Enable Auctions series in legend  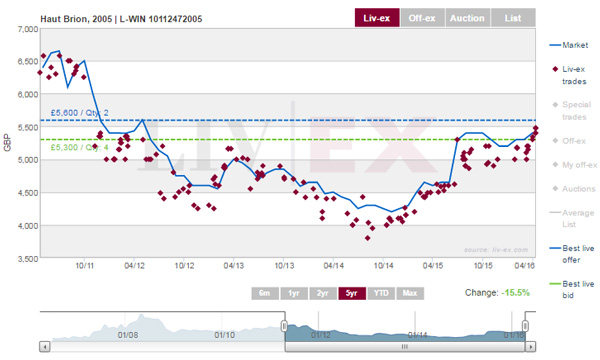pos(574,189)
